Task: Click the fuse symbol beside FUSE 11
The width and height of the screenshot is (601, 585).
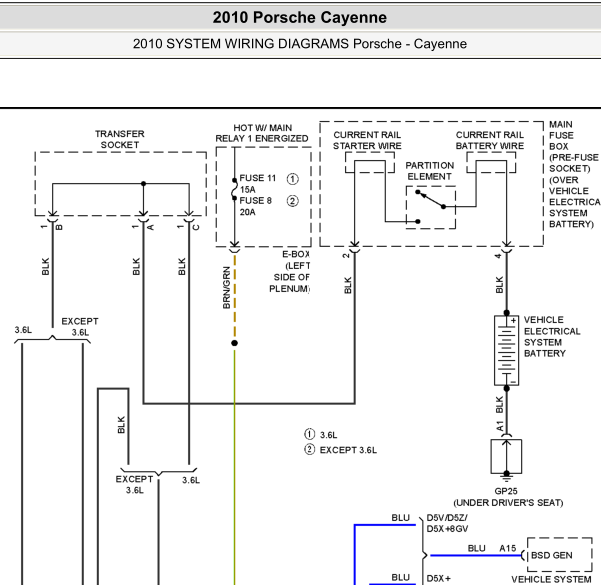Action: [234, 186]
